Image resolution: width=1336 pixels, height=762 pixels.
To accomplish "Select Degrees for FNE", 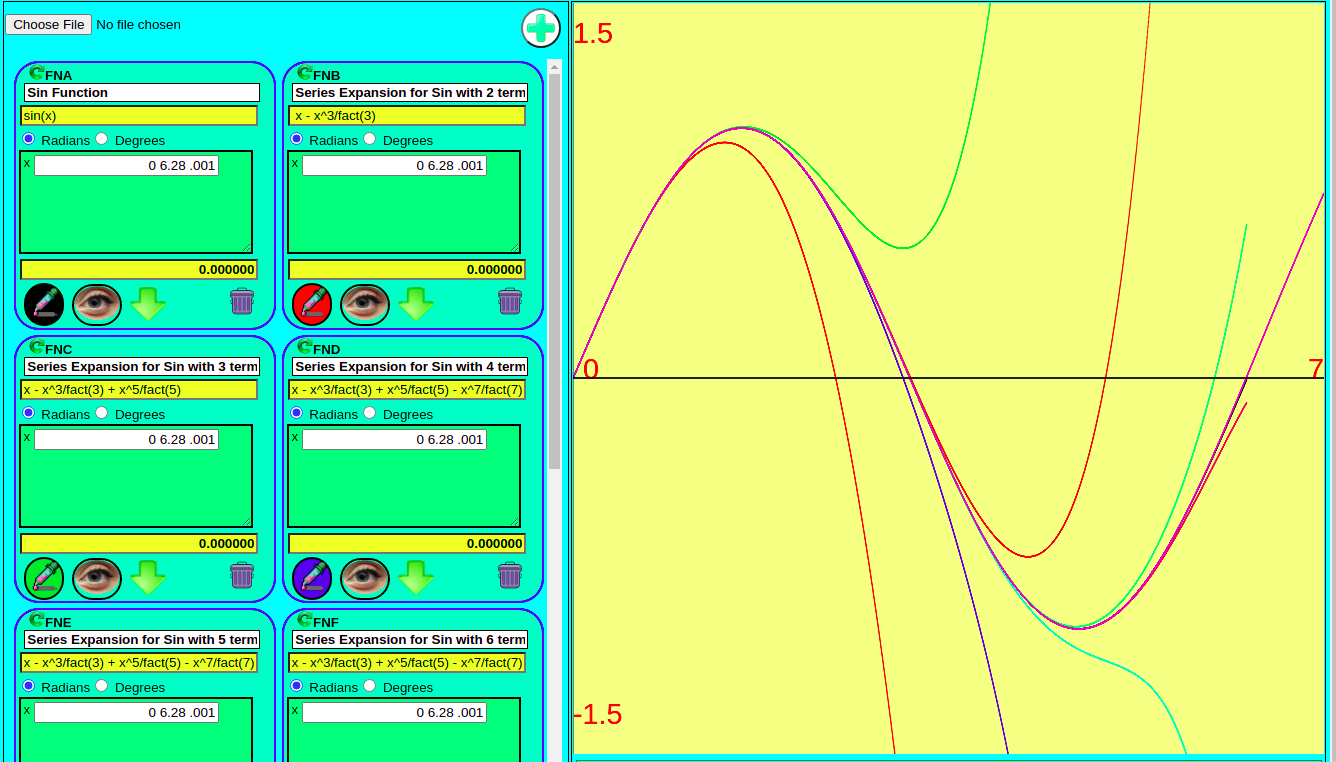I will (x=101, y=686).
